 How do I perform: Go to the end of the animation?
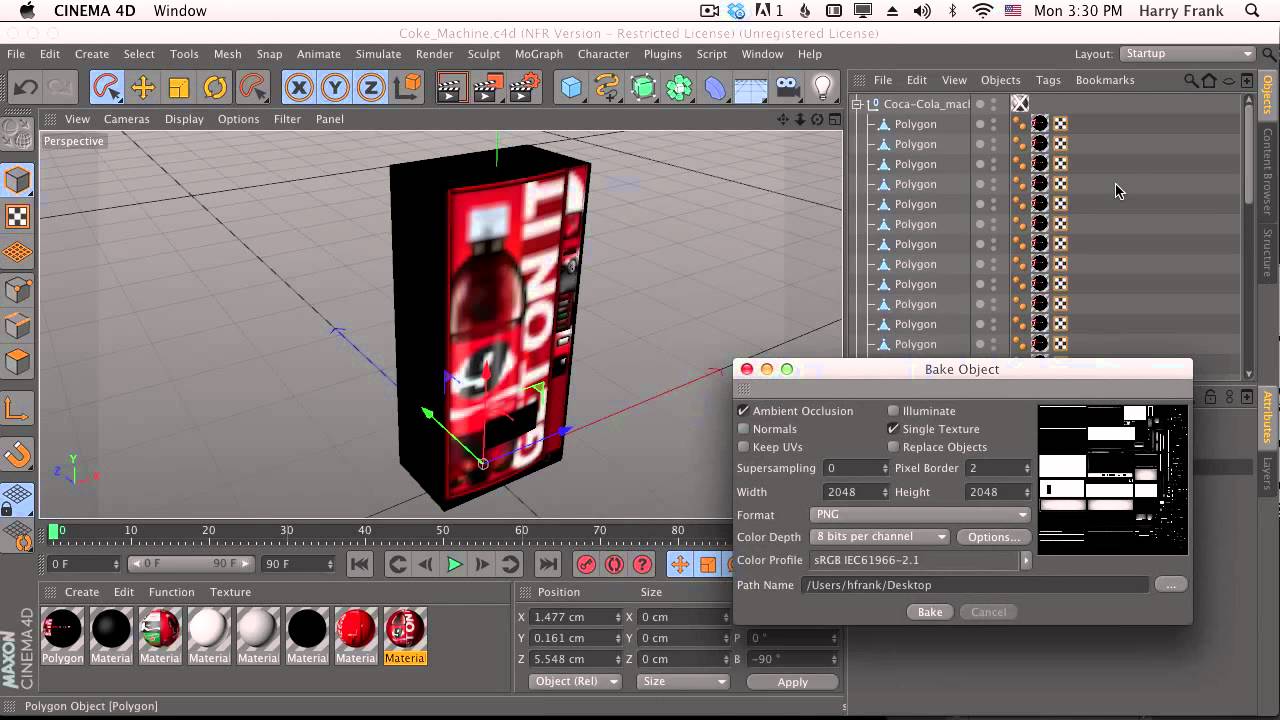pos(547,564)
